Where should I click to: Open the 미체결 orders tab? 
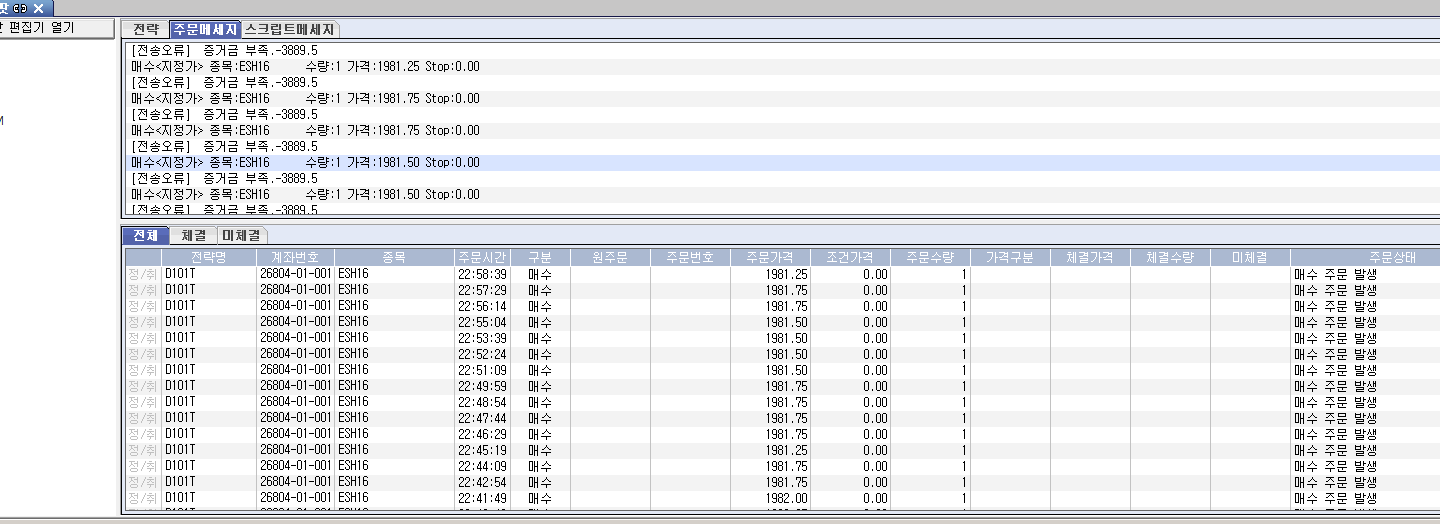pos(241,236)
